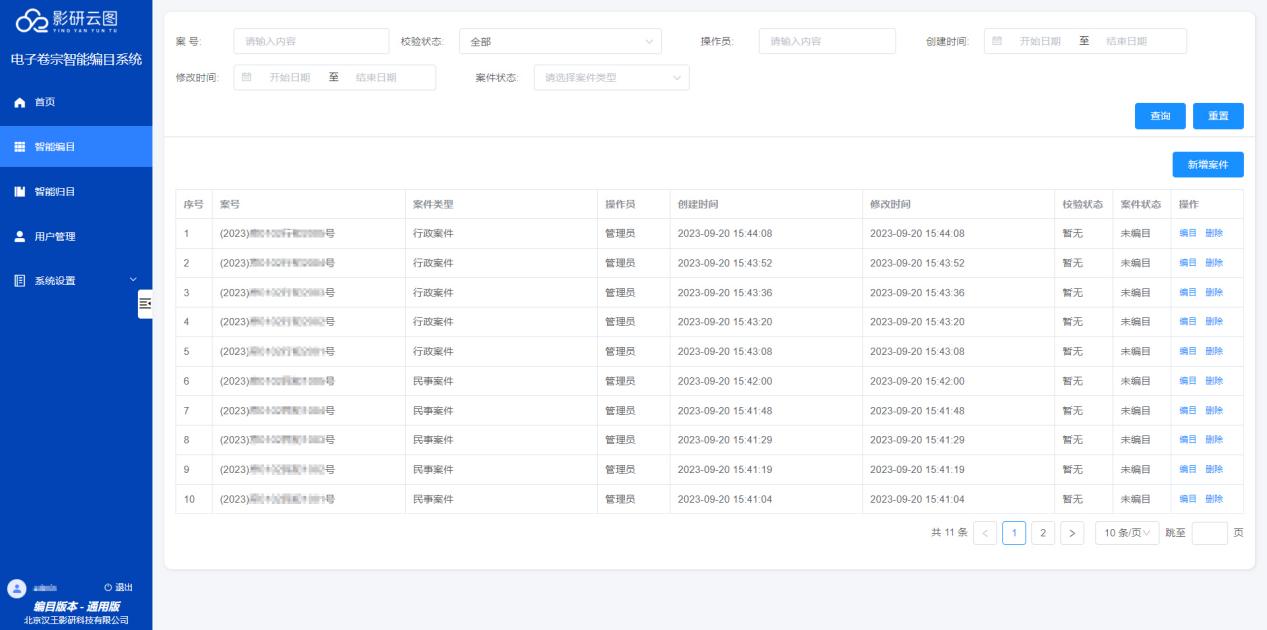This screenshot has height=630, width=1267.
Task: Click the 智能归目 sidebar icon
Action: point(19,192)
